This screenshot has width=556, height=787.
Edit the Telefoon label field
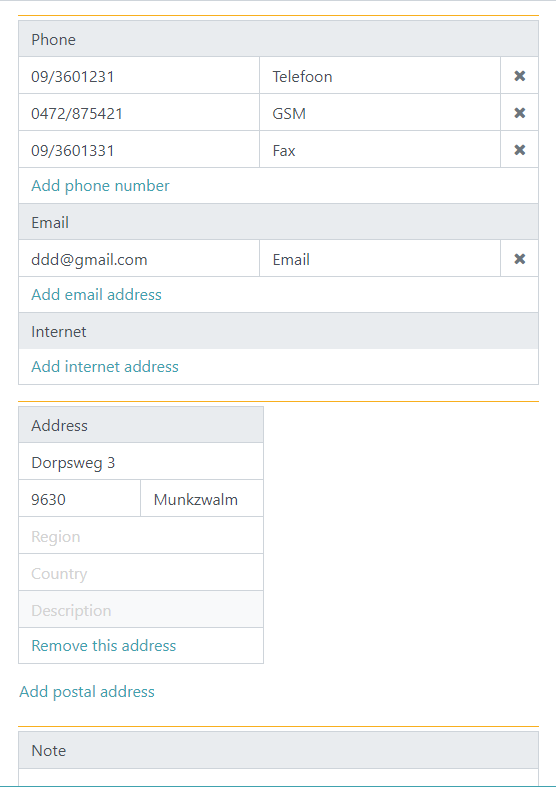380,76
